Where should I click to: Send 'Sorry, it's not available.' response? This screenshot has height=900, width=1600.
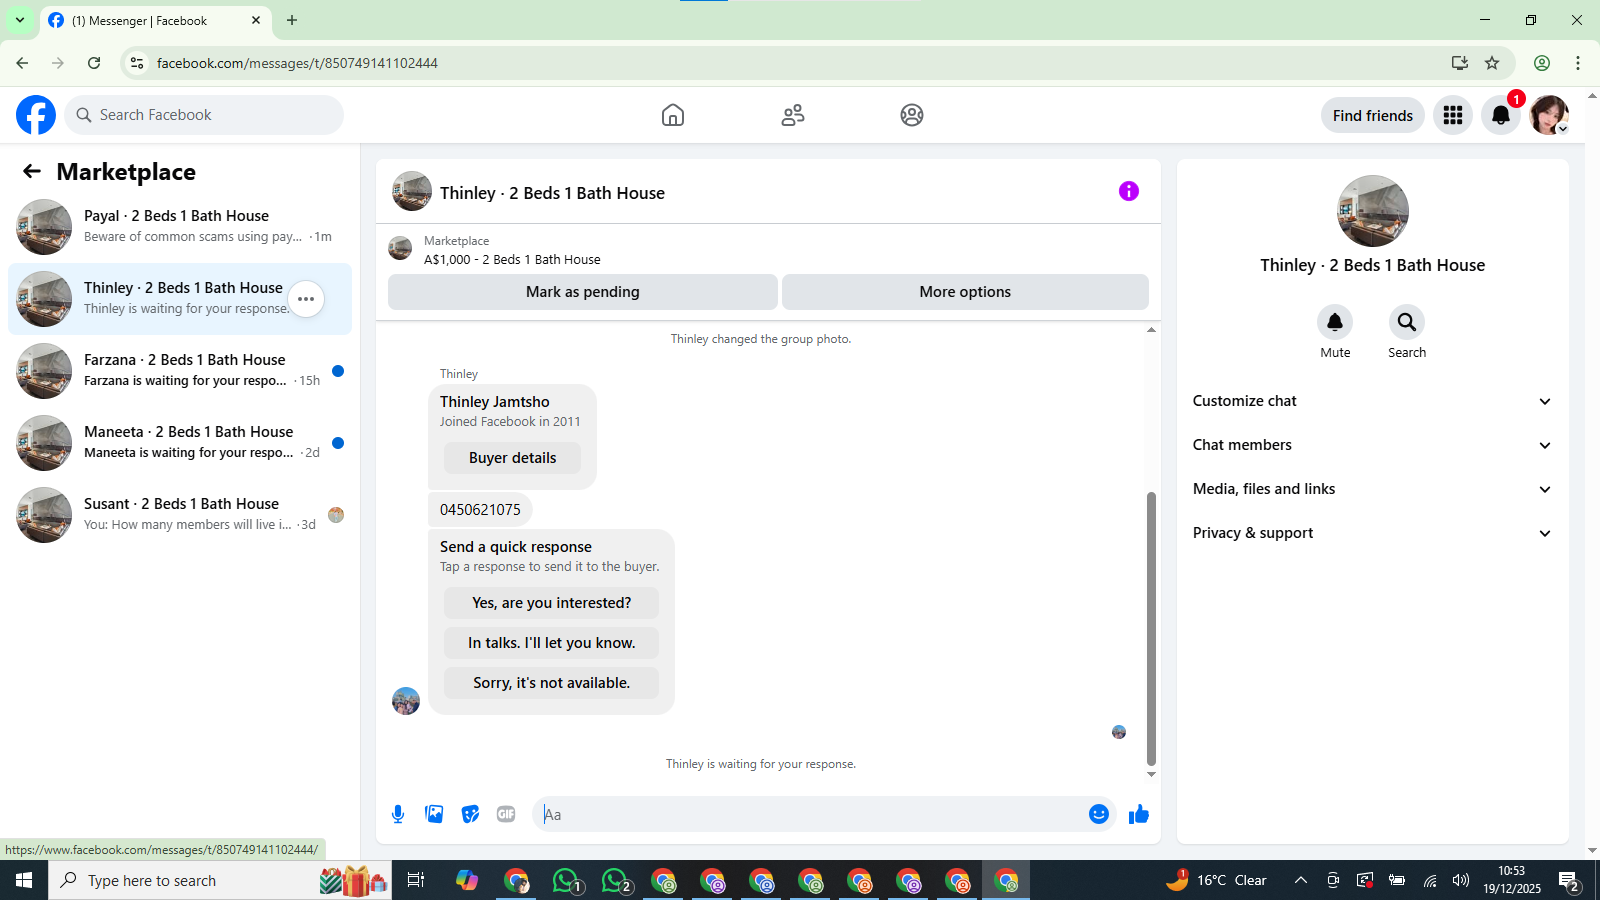pyautogui.click(x=551, y=683)
